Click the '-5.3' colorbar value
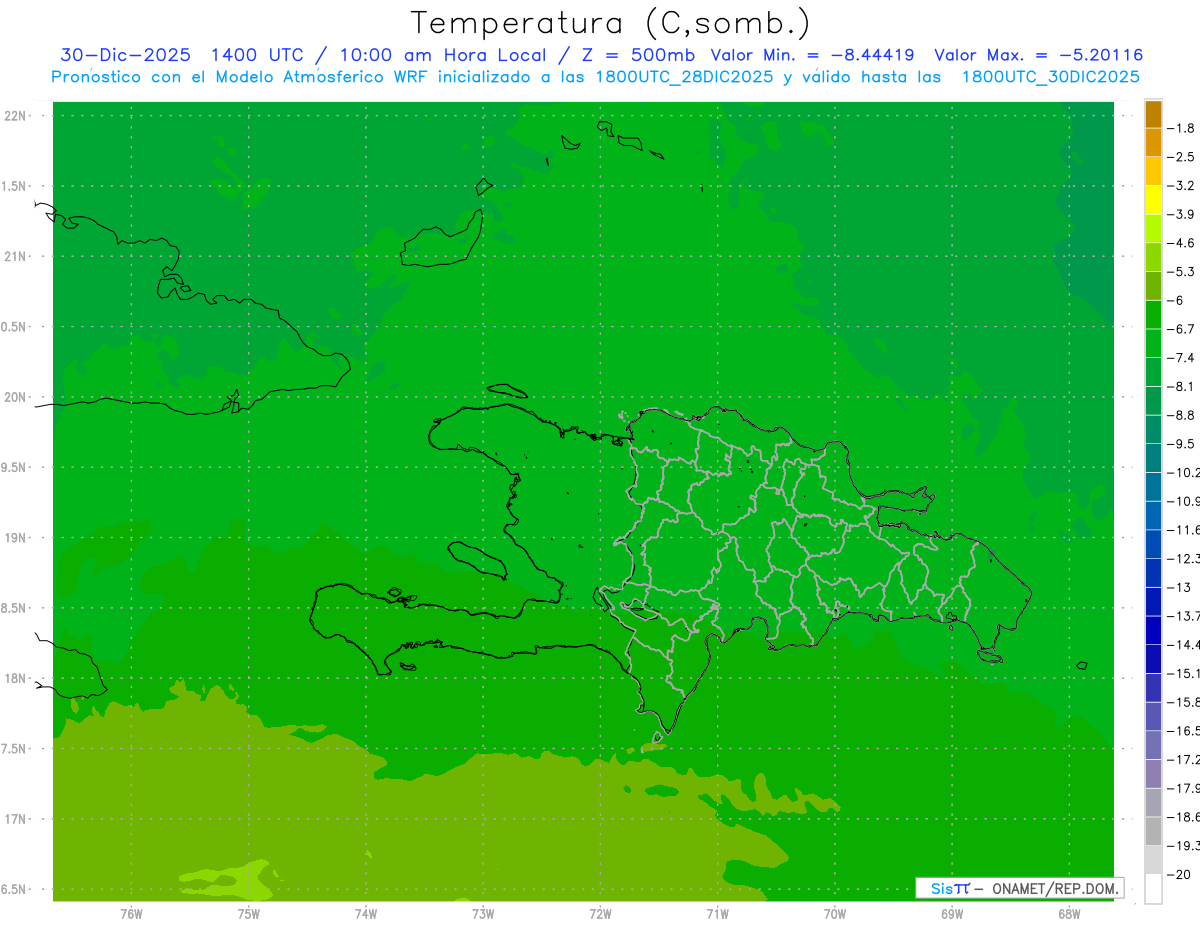This screenshot has width=1200, height=927. tap(1180, 272)
